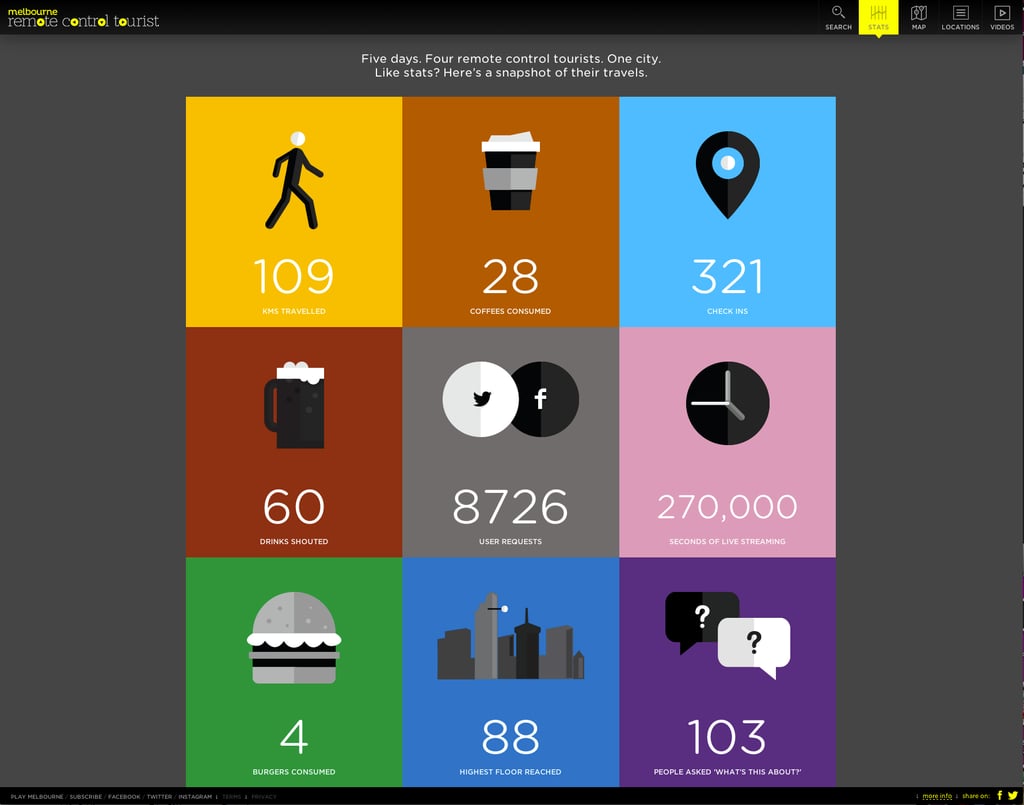Select the Stats tab in header
The height and width of the screenshot is (805, 1024).
[878, 18]
